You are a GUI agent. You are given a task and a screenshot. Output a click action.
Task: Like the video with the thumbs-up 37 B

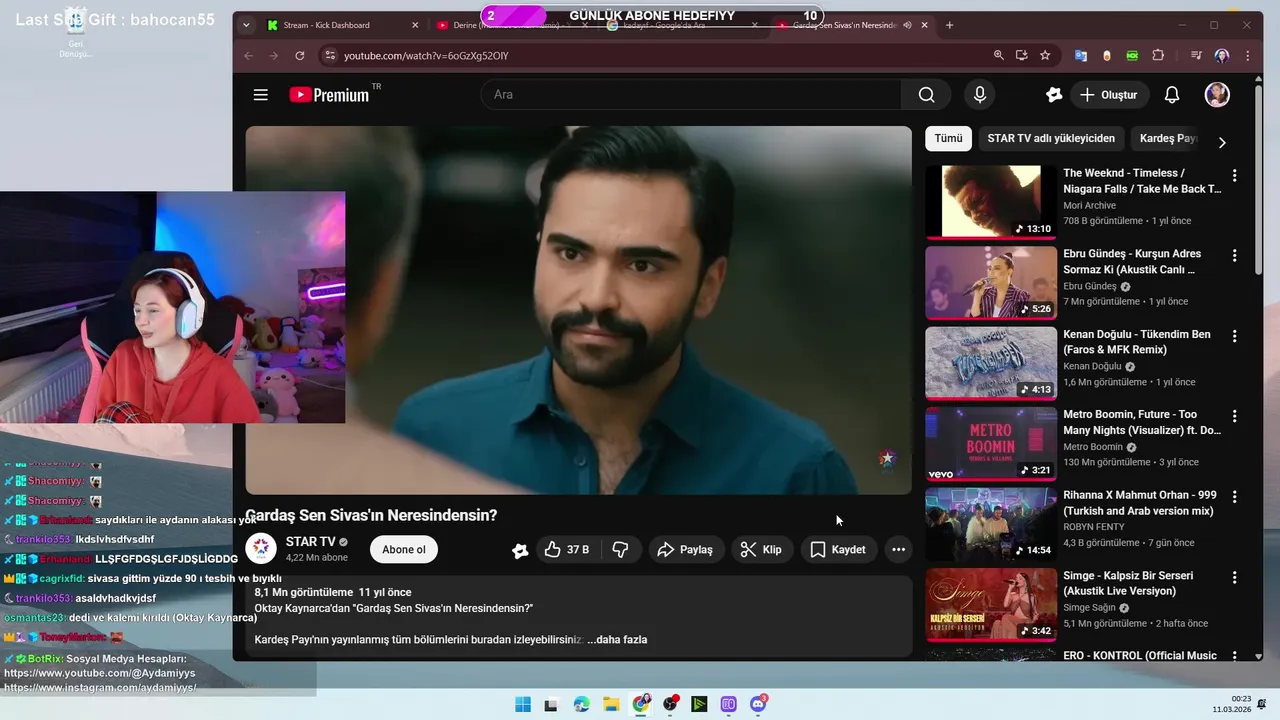[x=566, y=549]
